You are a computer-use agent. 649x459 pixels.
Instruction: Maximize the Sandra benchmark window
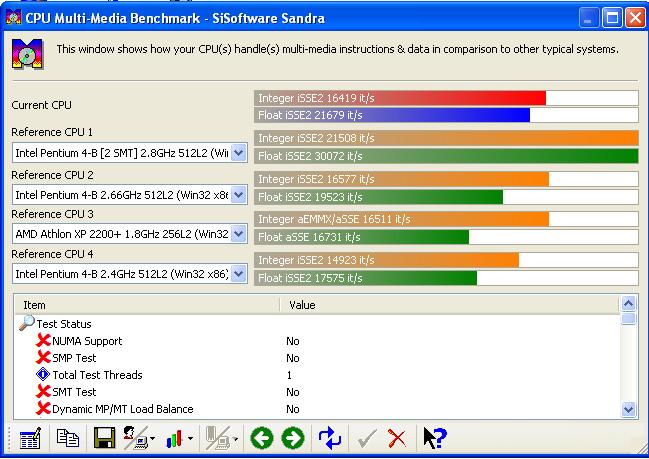[x=612, y=18]
